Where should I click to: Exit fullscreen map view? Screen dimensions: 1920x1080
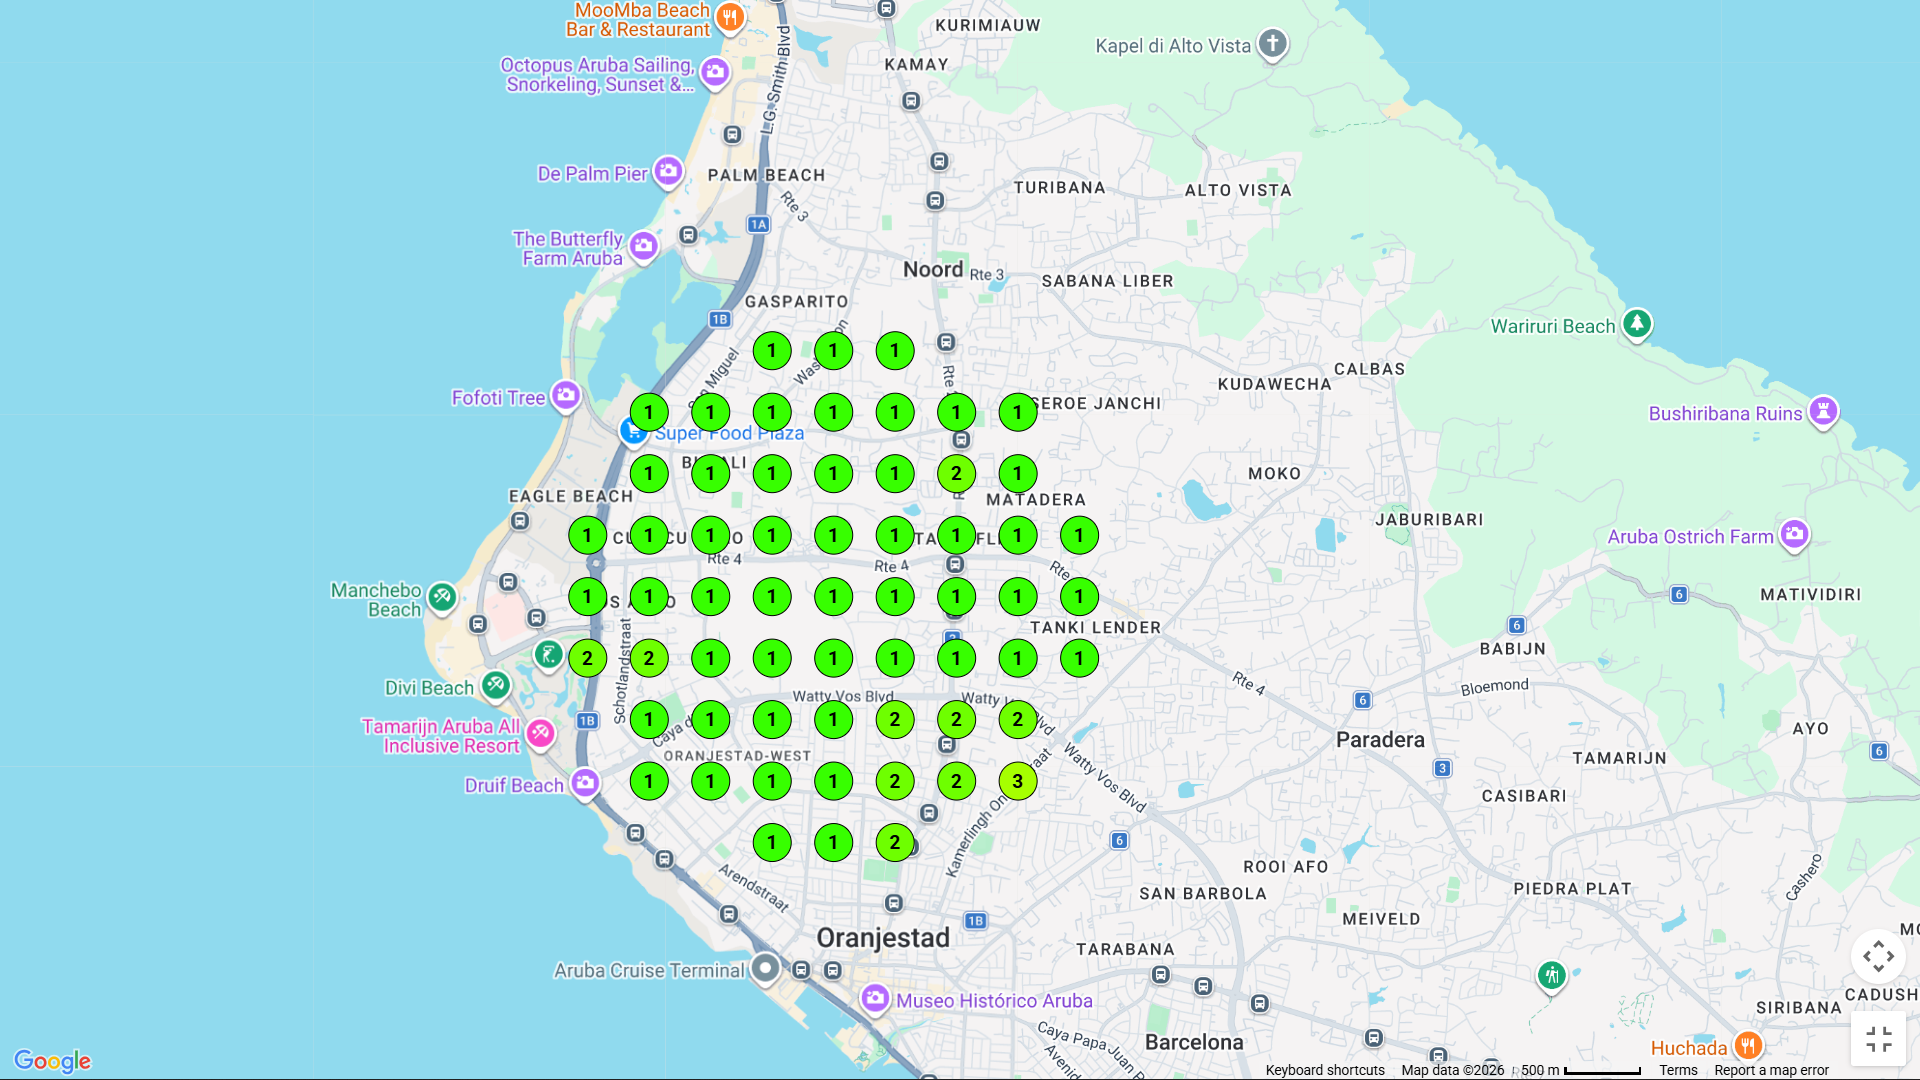click(1878, 1039)
